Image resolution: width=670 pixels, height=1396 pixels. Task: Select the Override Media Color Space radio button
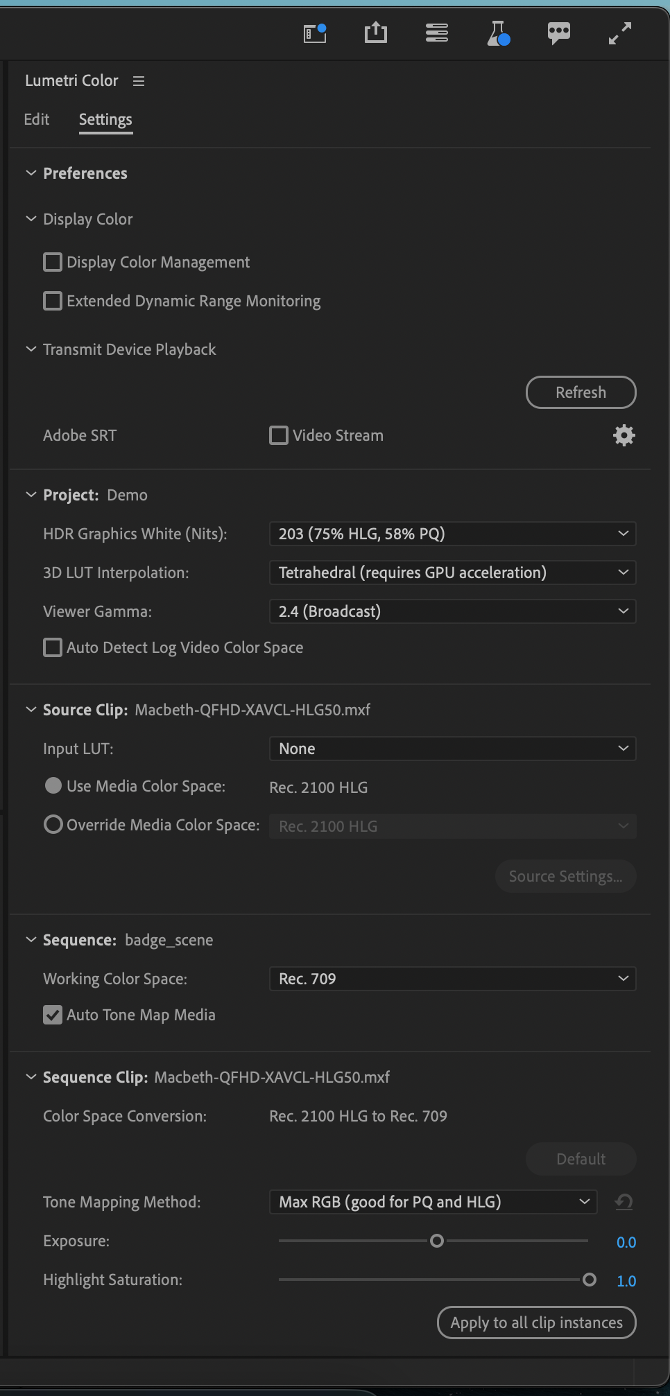point(52,825)
